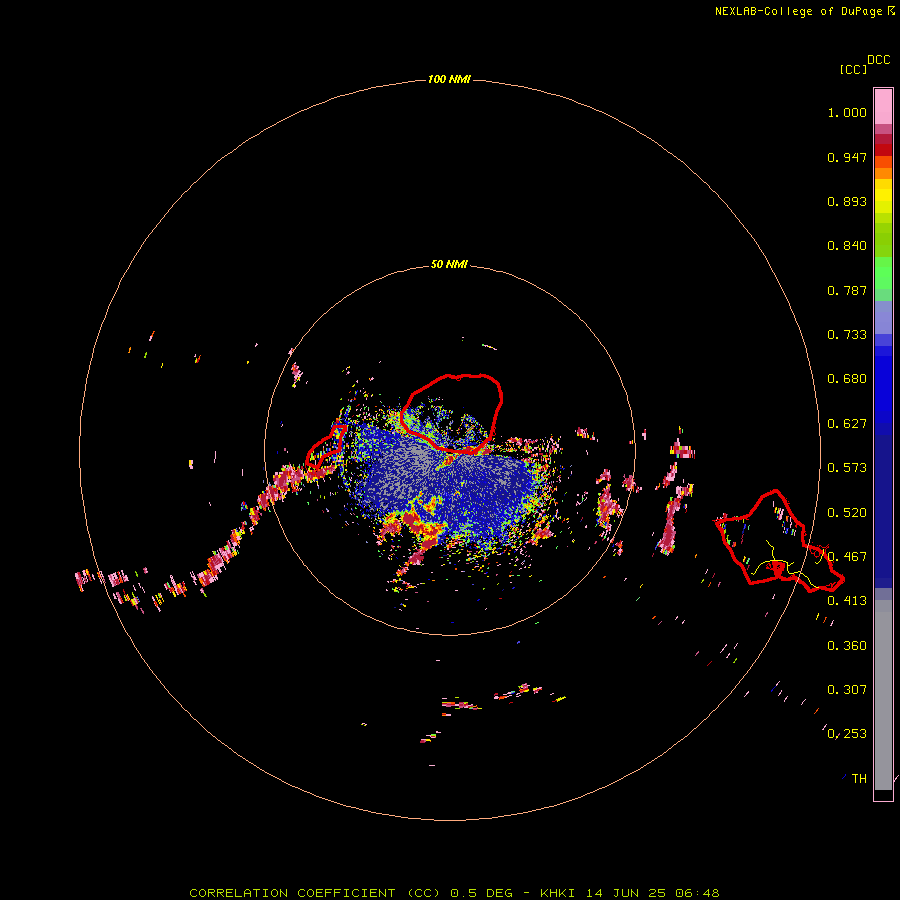Click the 0.573 color scale value
Viewport: 900px width, 900px height.
(x=847, y=468)
